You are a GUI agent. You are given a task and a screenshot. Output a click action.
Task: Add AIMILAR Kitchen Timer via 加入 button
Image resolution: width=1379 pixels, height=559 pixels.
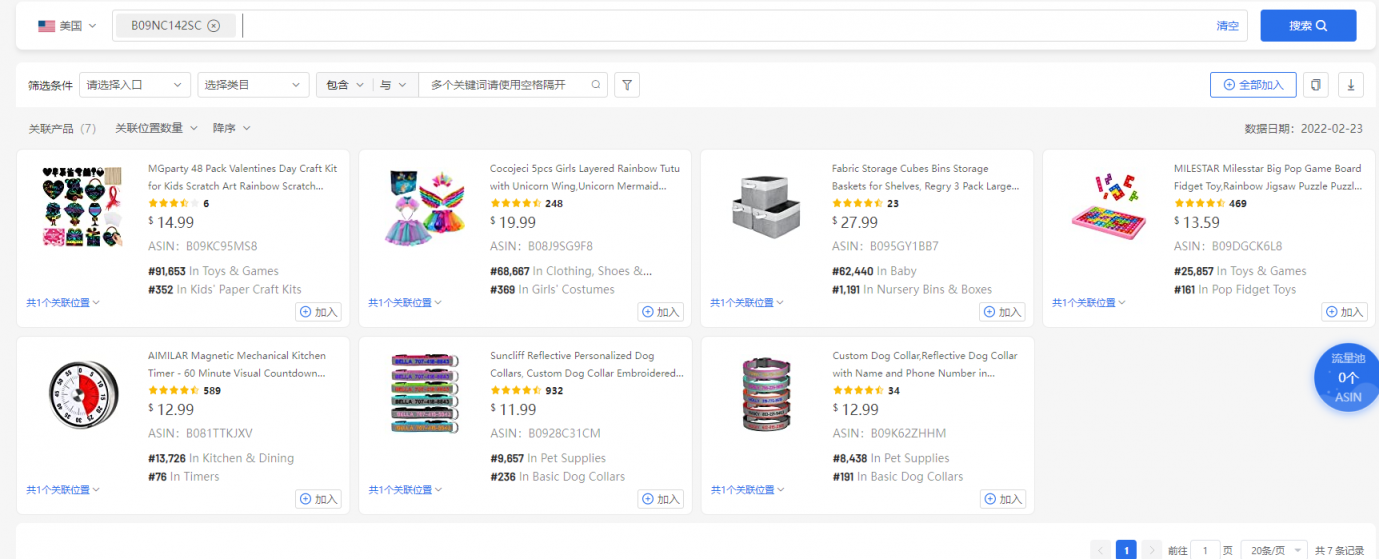319,499
